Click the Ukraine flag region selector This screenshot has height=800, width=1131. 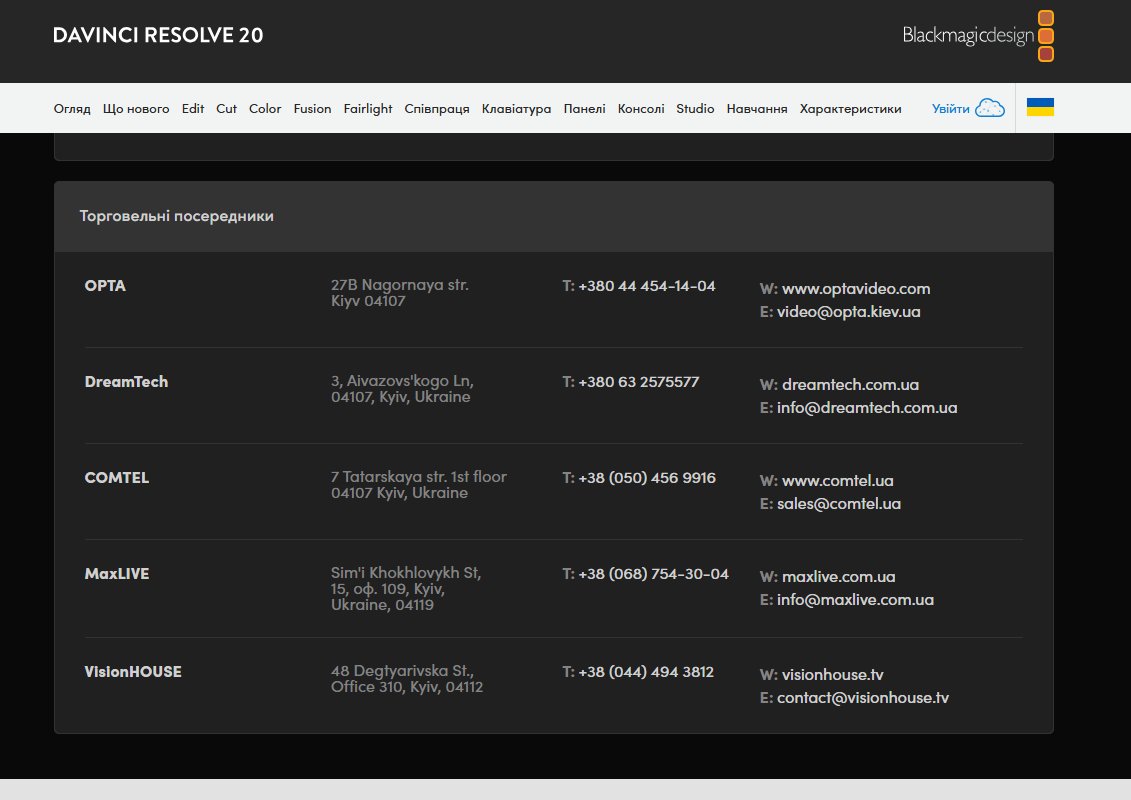point(1040,107)
